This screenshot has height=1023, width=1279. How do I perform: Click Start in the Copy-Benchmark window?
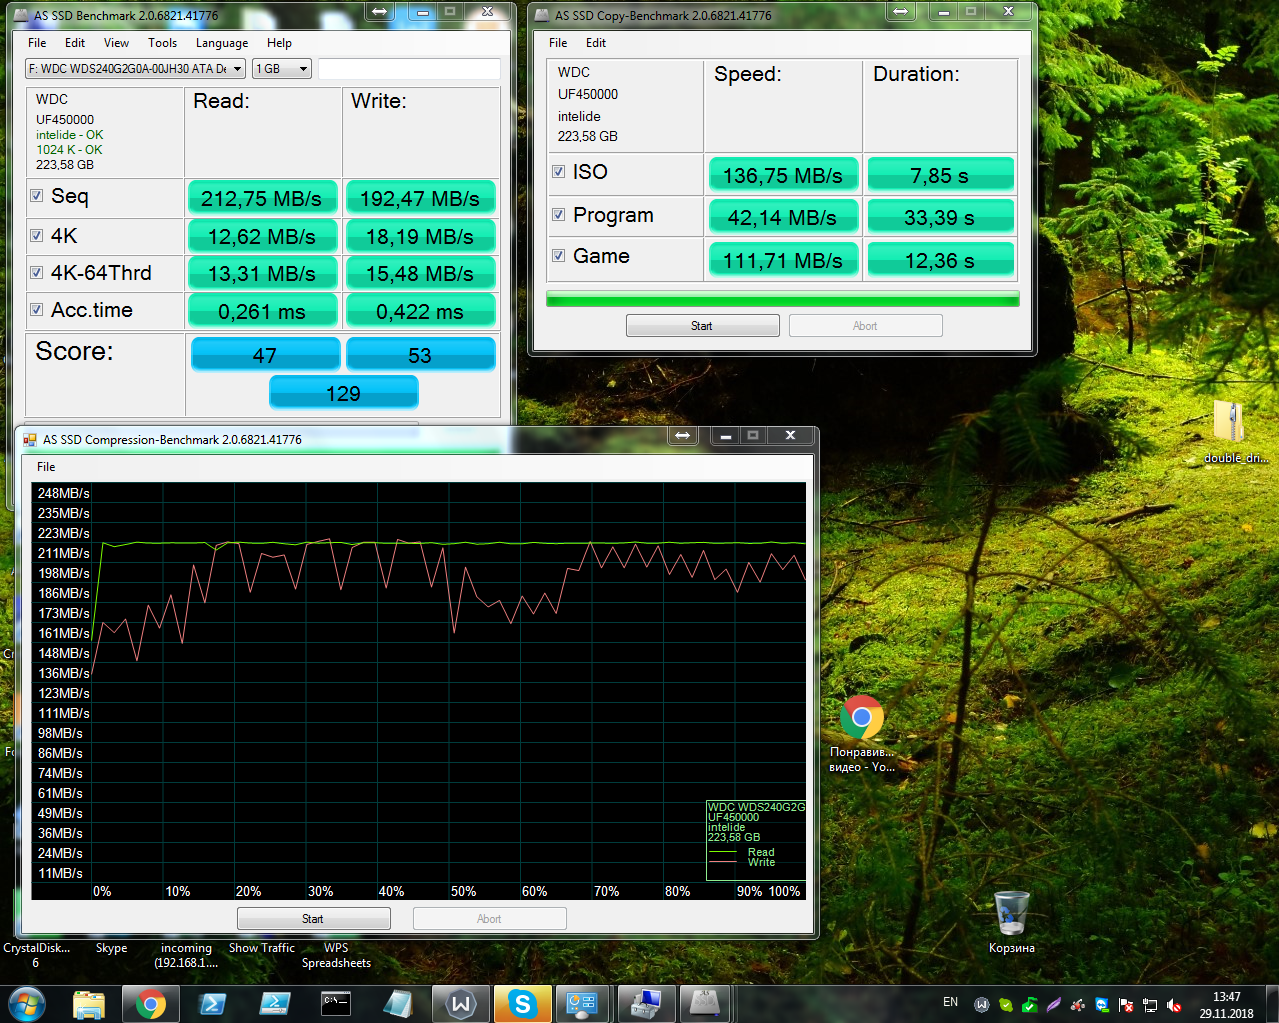coord(702,326)
